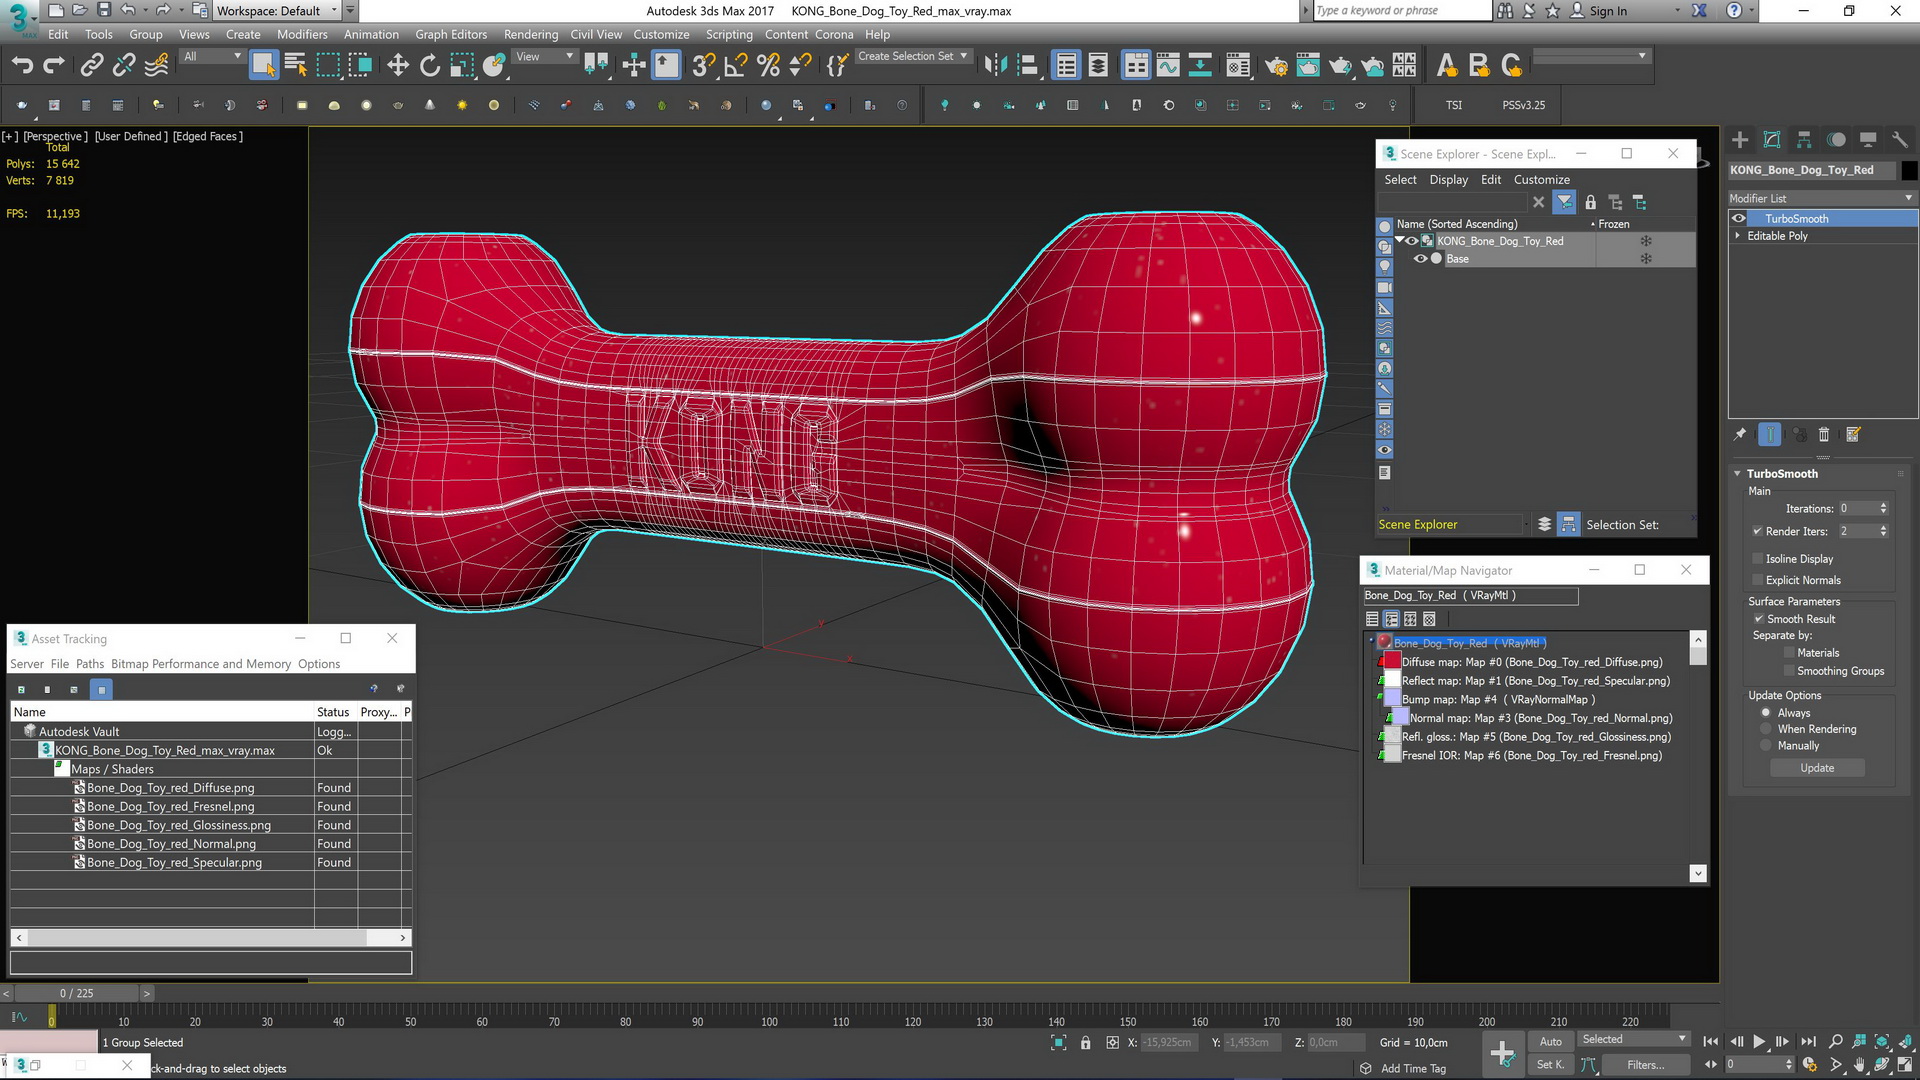Image resolution: width=1920 pixels, height=1080 pixels.
Task: Click Pin Stack icon under modifier list
Action: click(x=1740, y=434)
